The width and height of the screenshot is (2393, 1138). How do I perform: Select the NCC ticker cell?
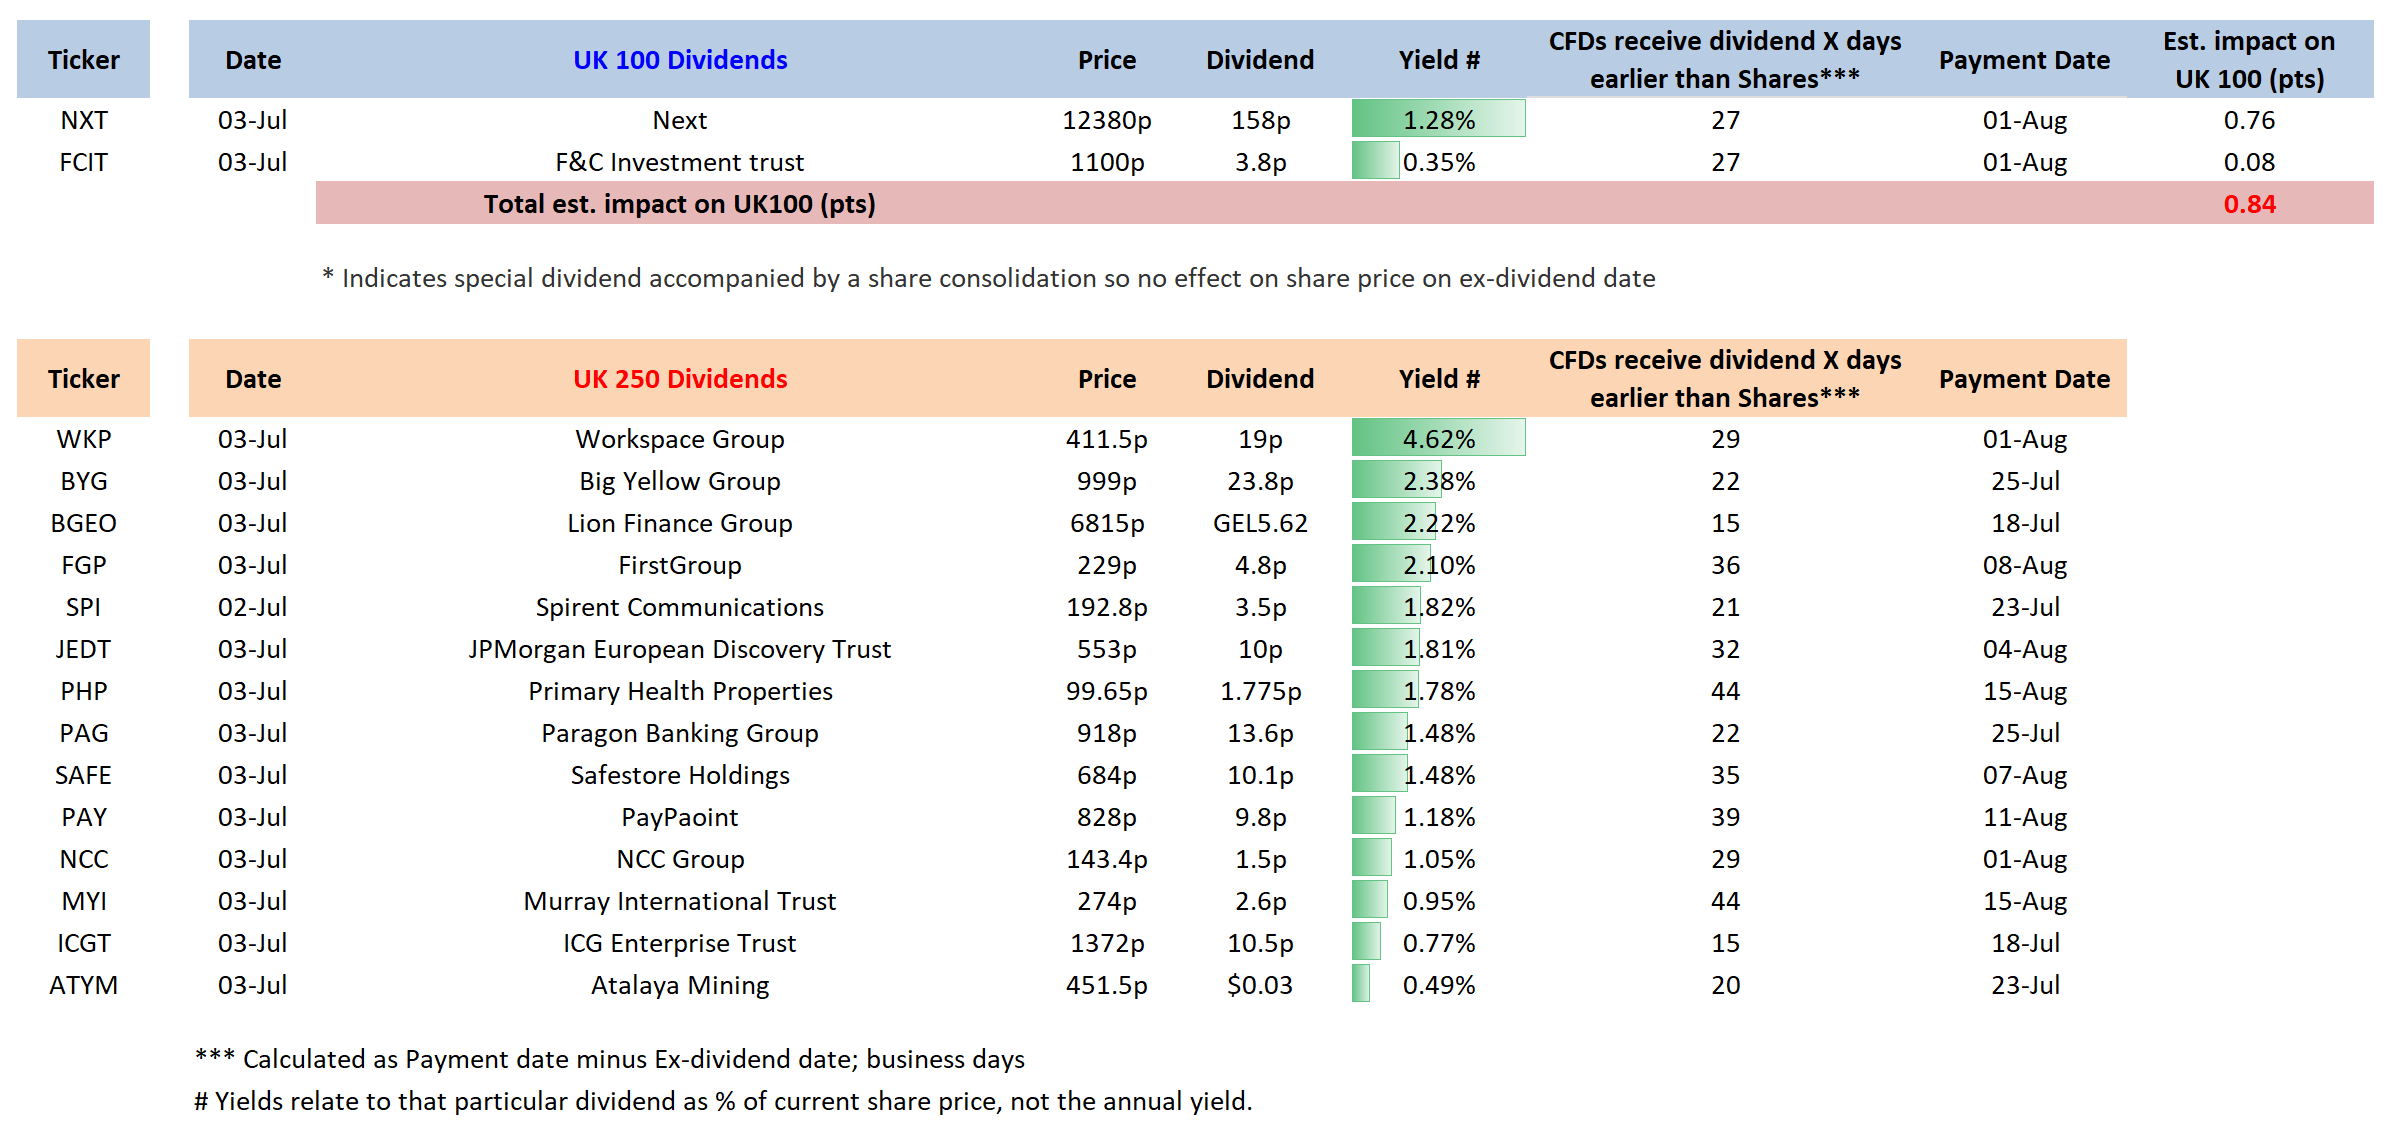coord(84,859)
